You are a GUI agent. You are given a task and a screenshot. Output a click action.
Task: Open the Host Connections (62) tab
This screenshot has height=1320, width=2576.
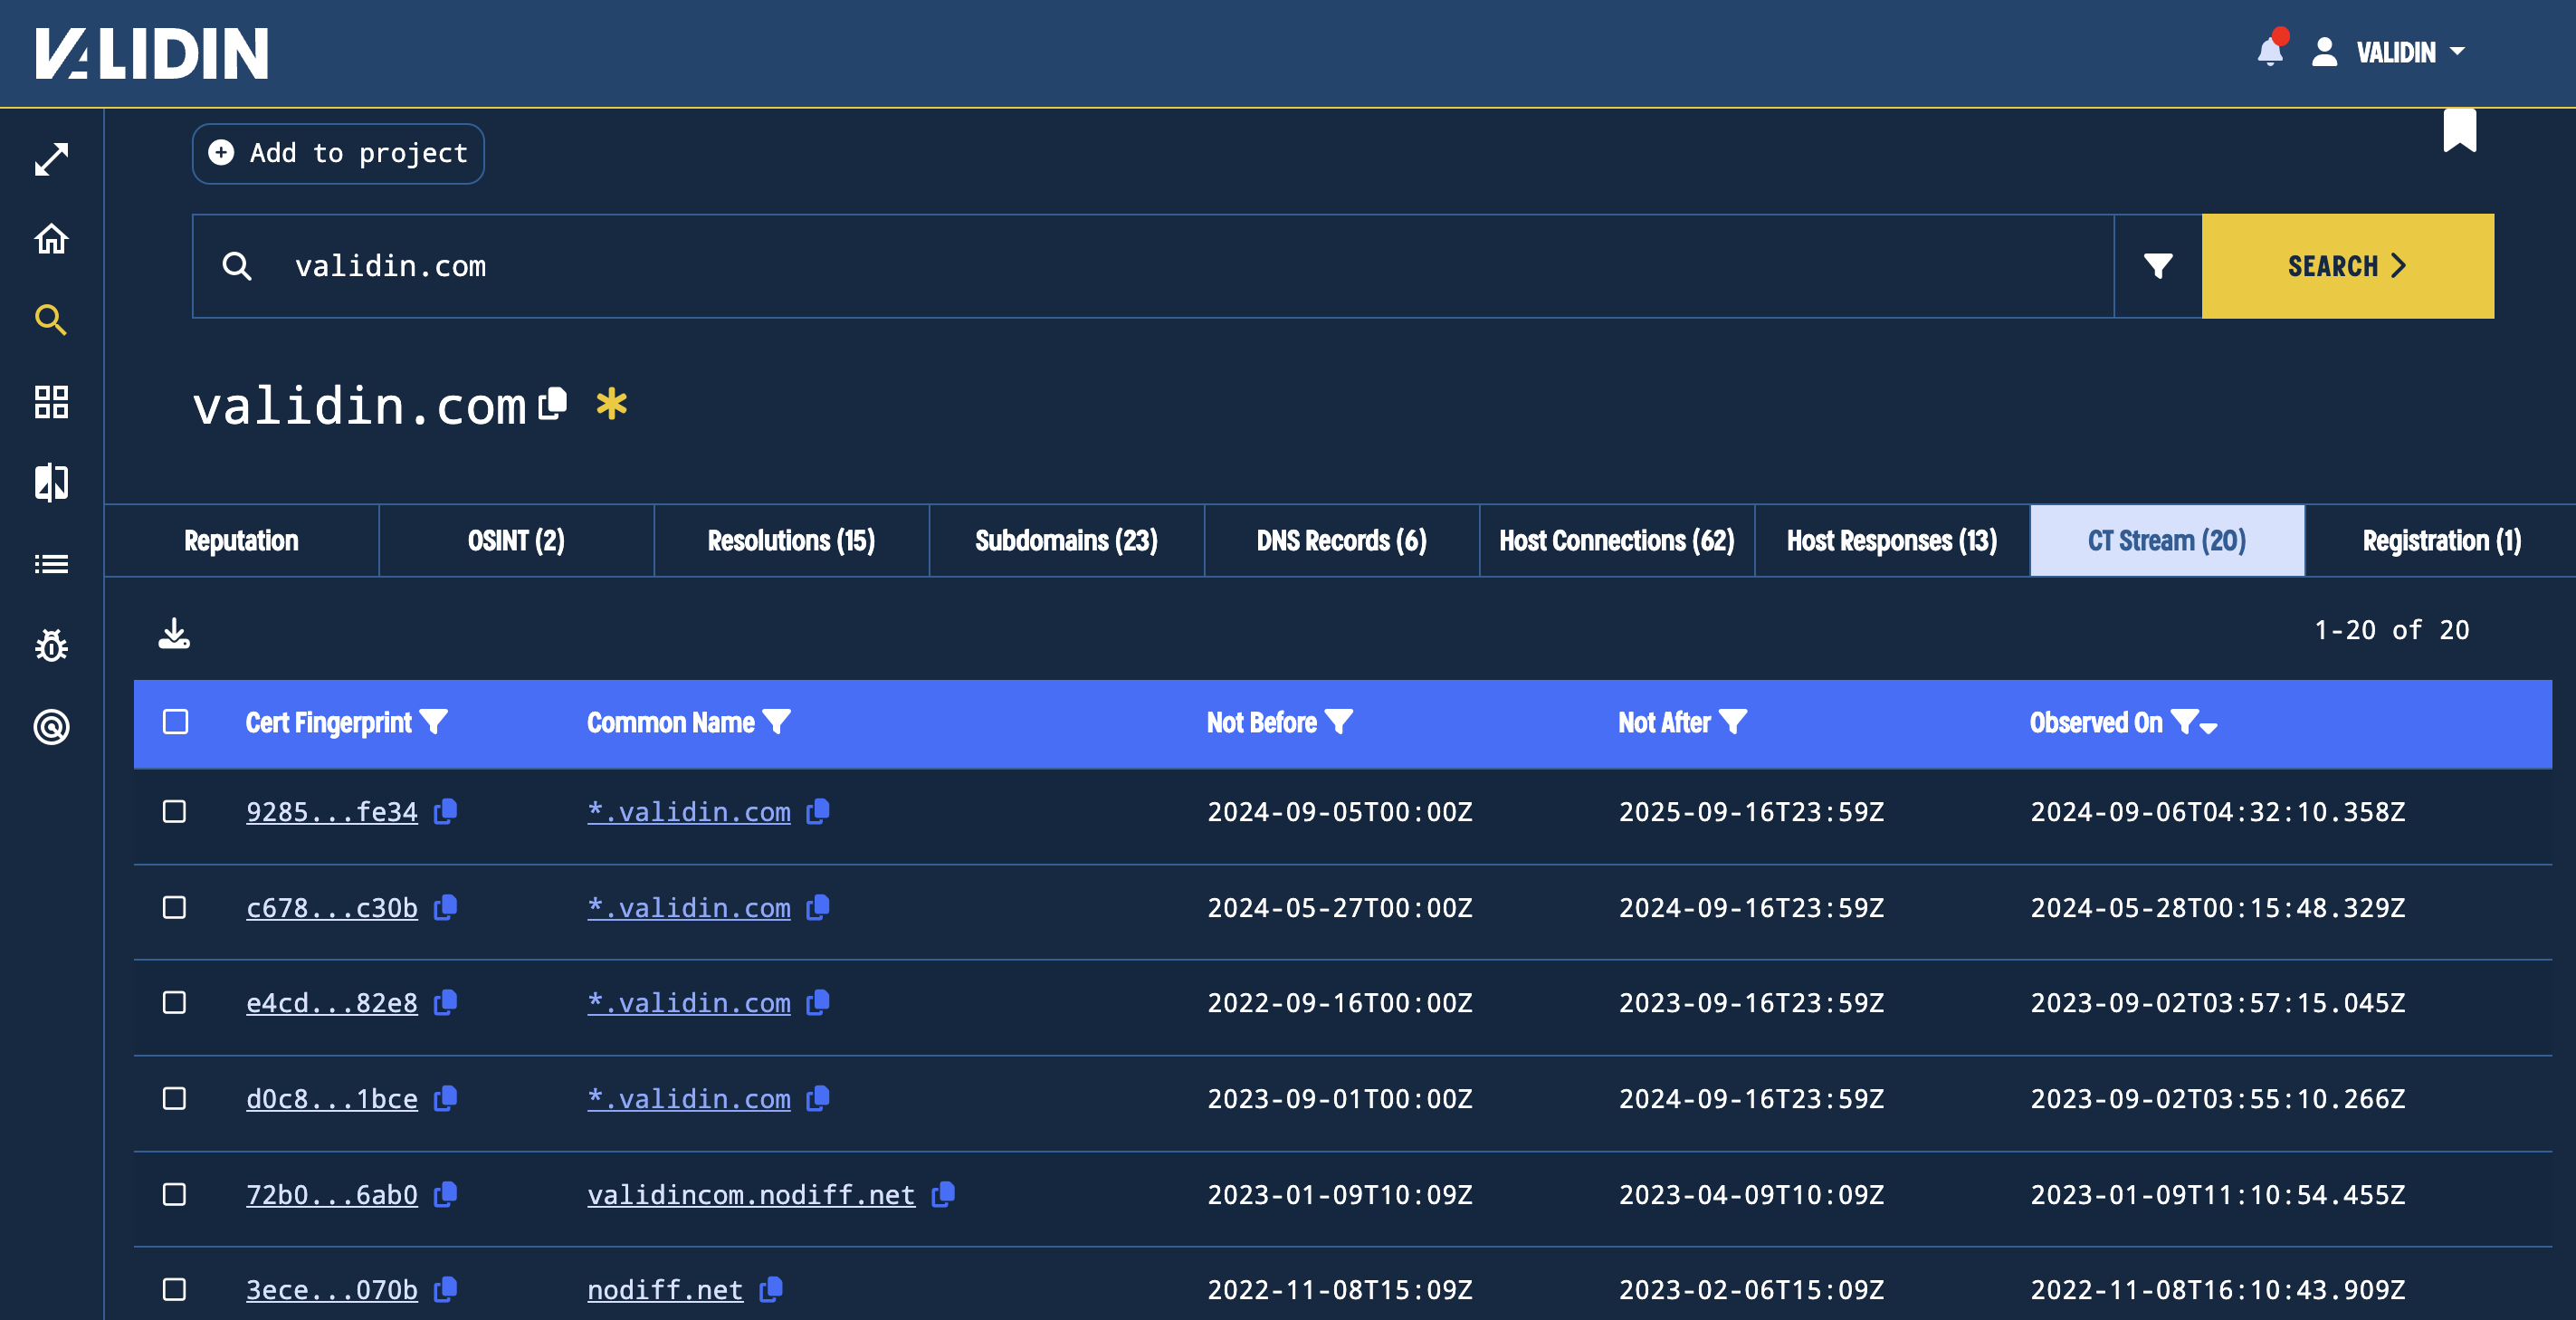pos(1616,541)
